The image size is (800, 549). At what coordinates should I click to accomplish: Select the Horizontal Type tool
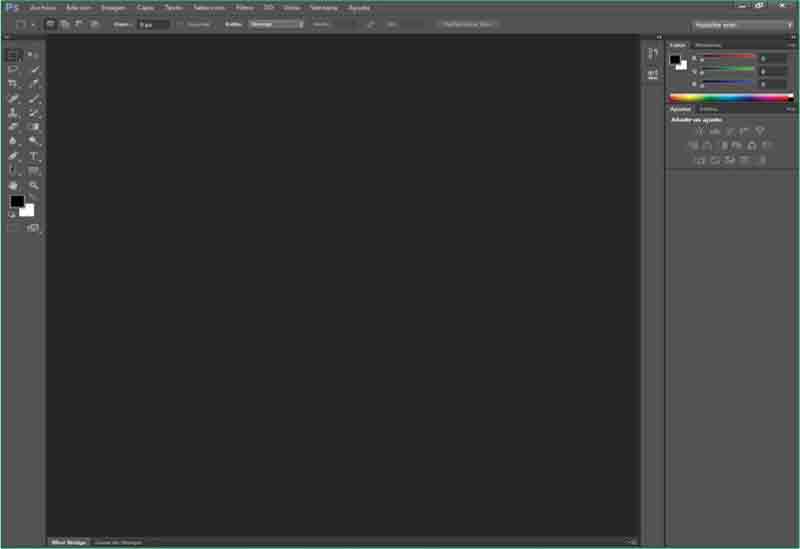pyautogui.click(x=34, y=157)
